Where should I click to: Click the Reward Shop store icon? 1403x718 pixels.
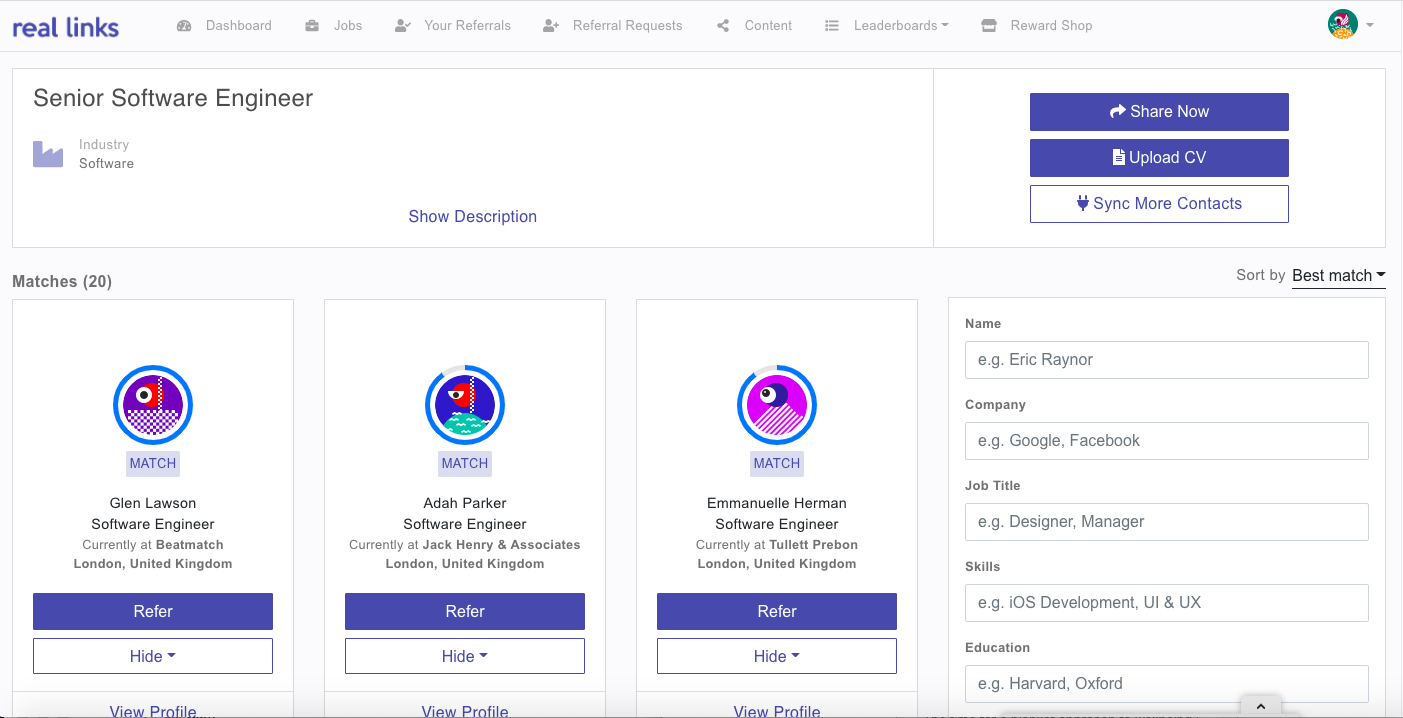(x=989, y=26)
